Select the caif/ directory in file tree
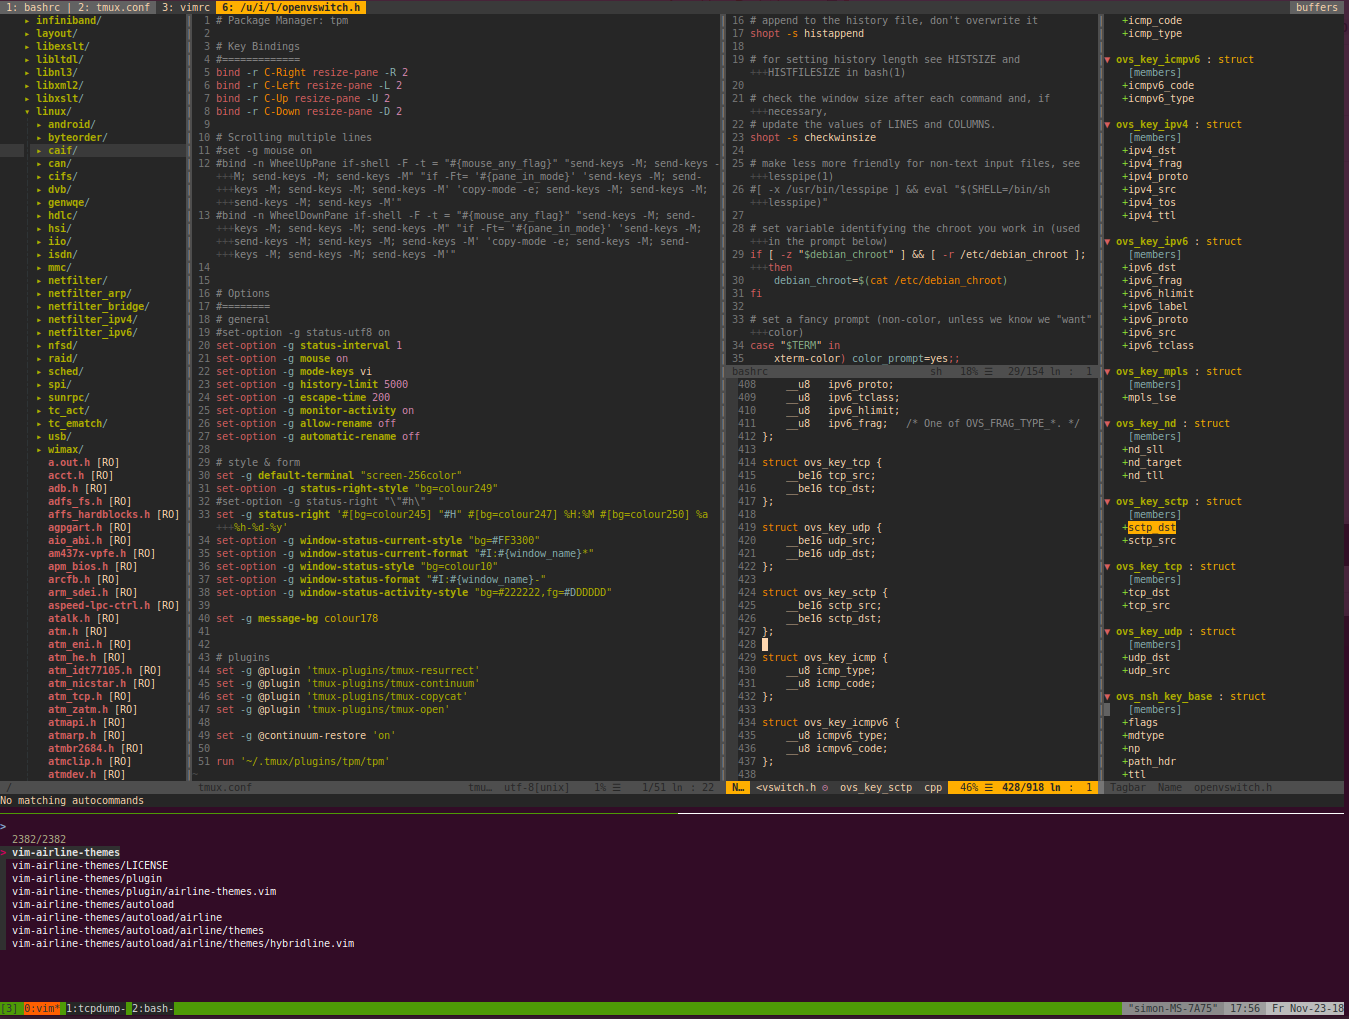The width and height of the screenshot is (1349, 1019). point(62,150)
